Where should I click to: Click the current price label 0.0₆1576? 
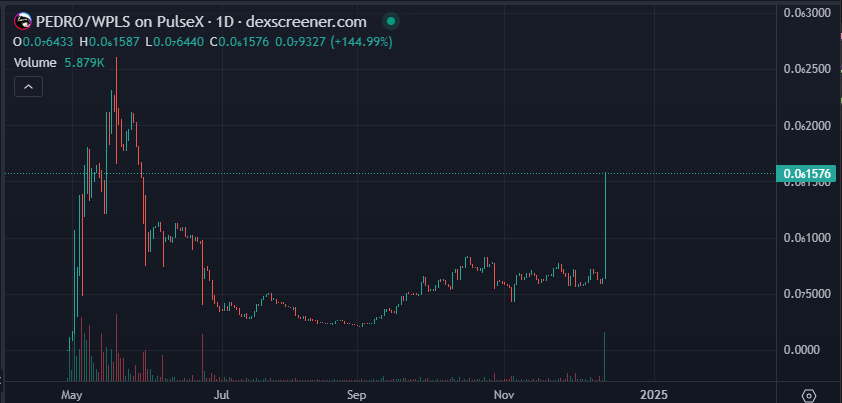coord(806,174)
